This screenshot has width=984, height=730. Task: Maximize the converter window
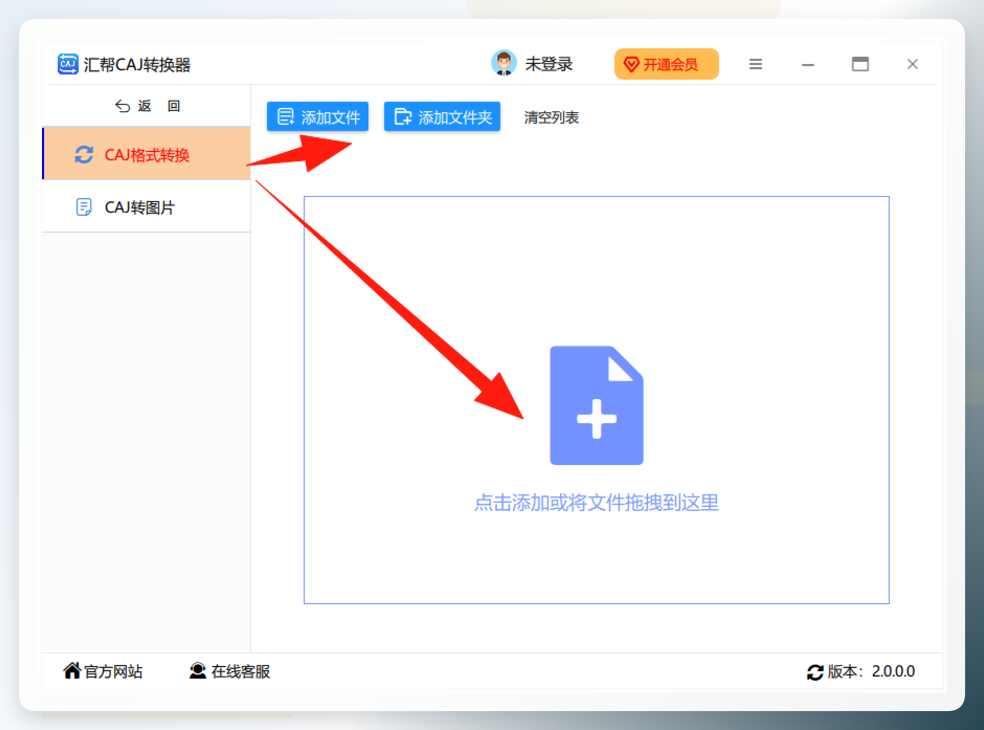[x=860, y=64]
